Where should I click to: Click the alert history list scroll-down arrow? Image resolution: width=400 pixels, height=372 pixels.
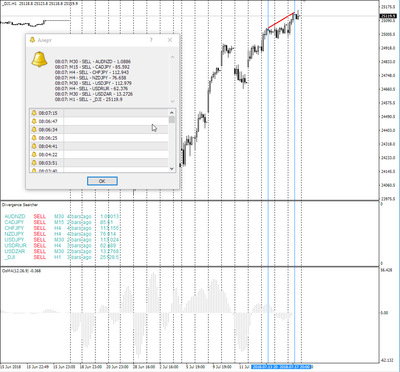tap(172, 168)
